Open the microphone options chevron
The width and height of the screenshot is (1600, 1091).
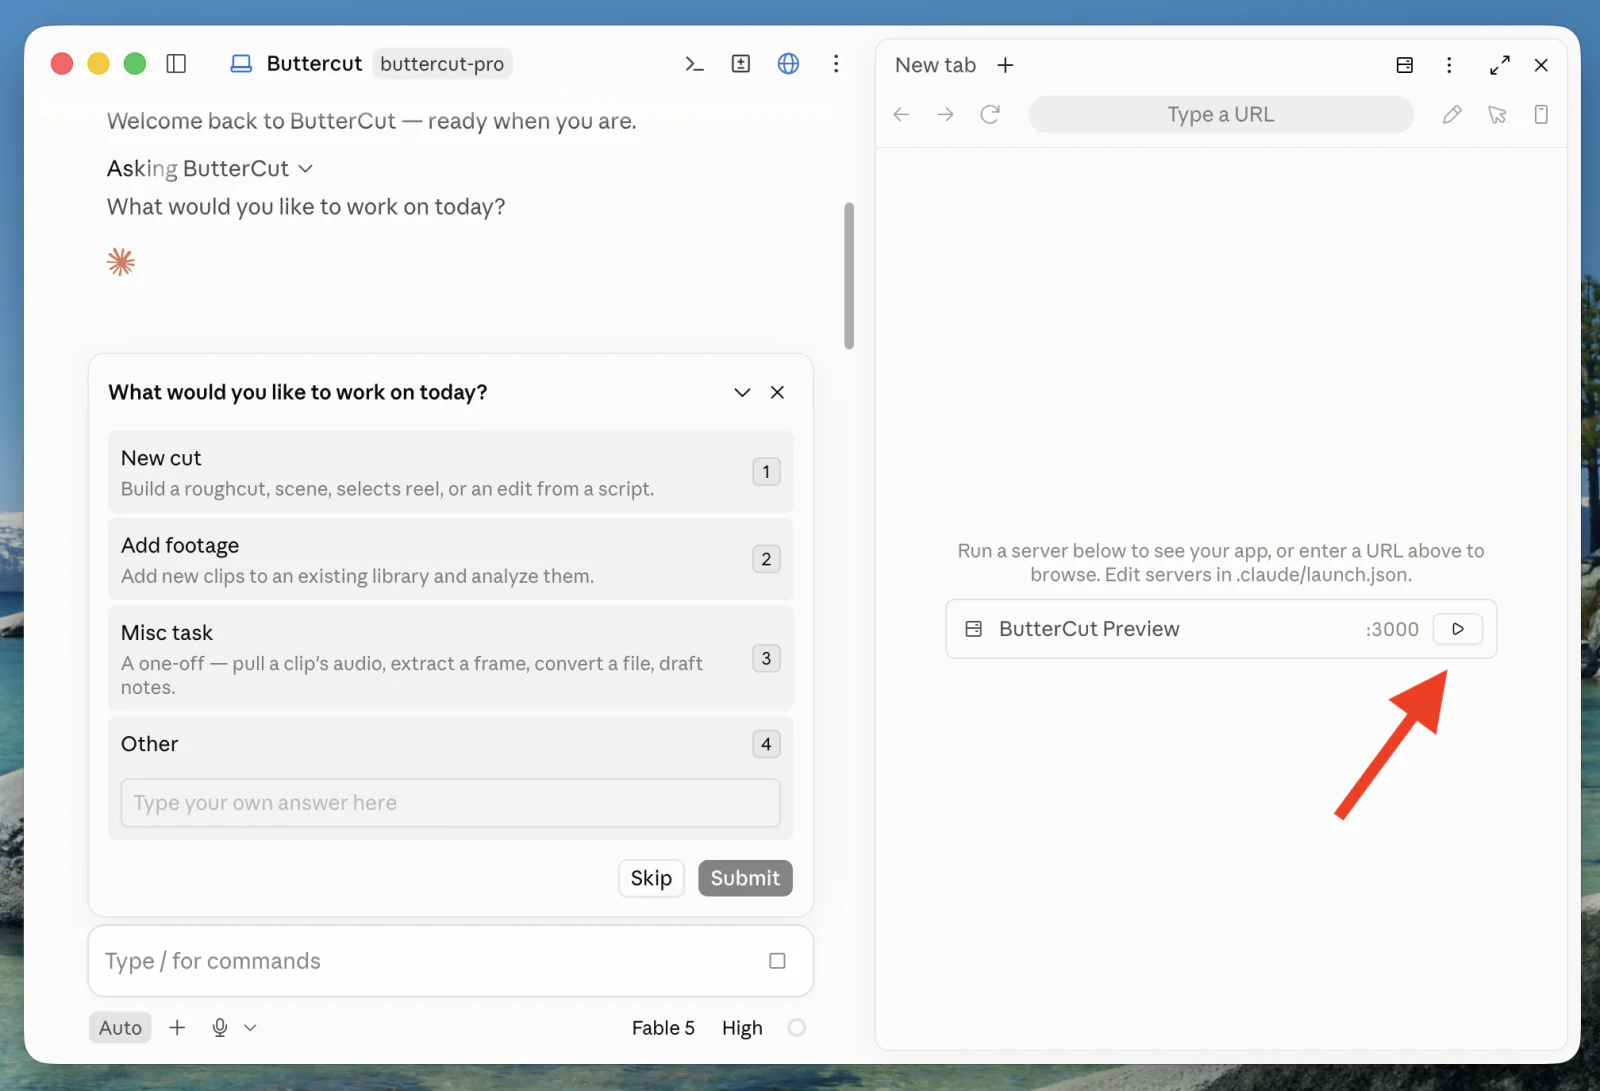point(250,1027)
